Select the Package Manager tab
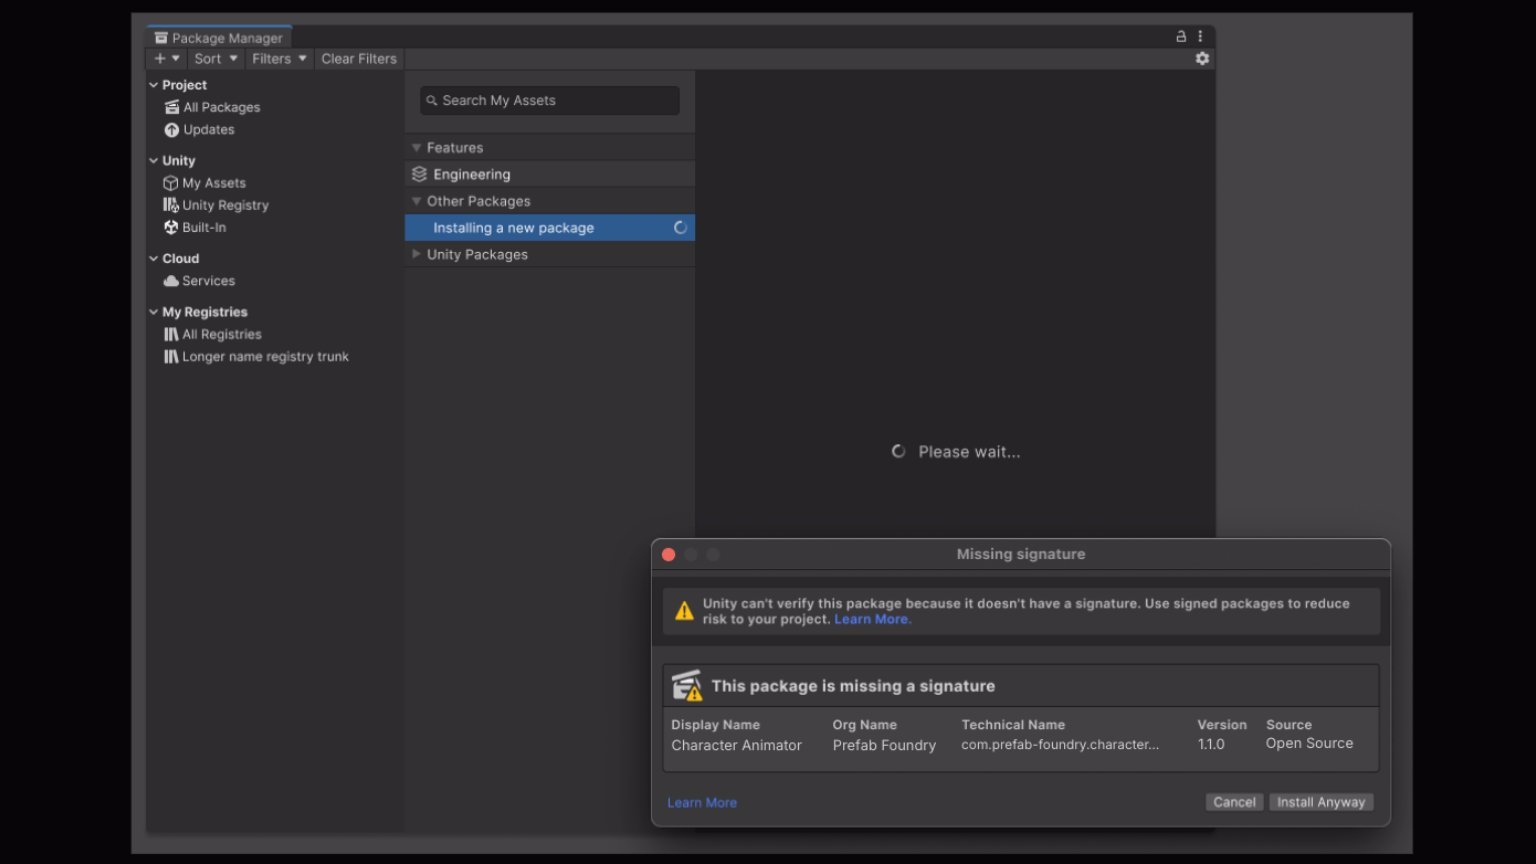 tap(220, 38)
